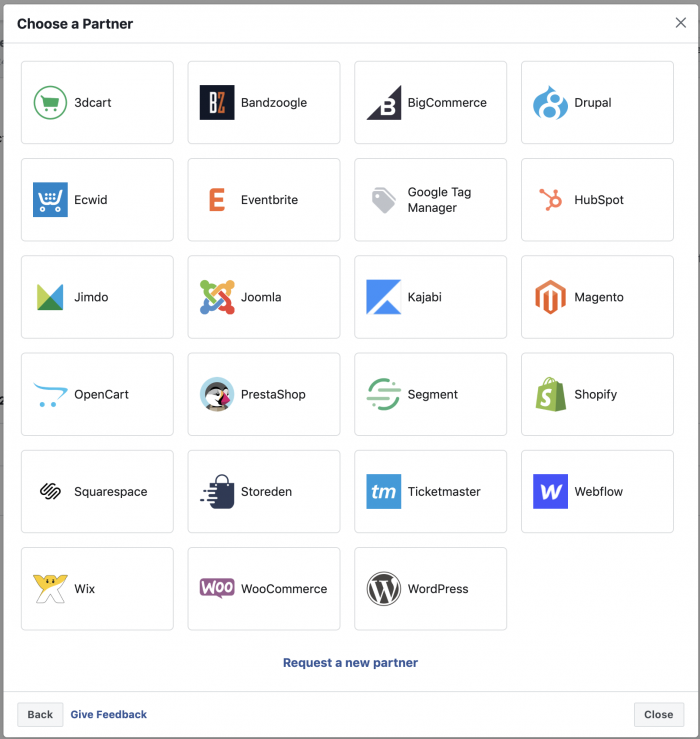700x739 pixels.
Task: Click the Bandzoogle BZ logo
Action: click(217, 102)
